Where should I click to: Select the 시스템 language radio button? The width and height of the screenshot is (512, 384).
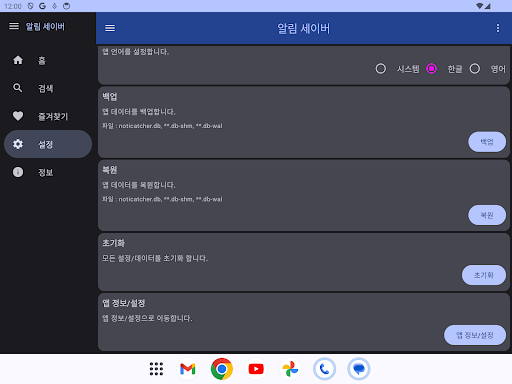point(381,69)
